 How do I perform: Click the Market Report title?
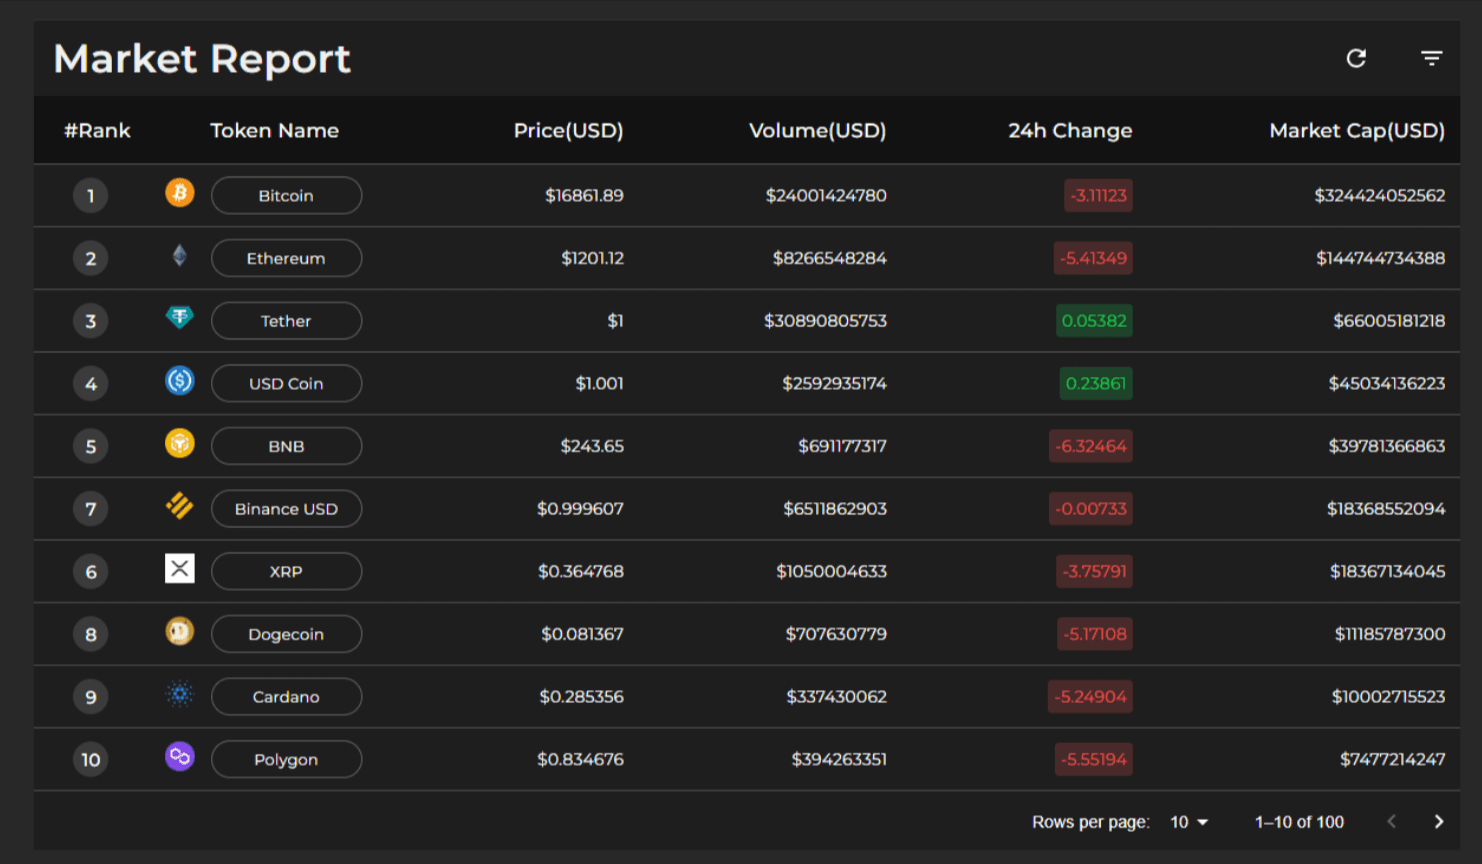pyautogui.click(x=202, y=59)
